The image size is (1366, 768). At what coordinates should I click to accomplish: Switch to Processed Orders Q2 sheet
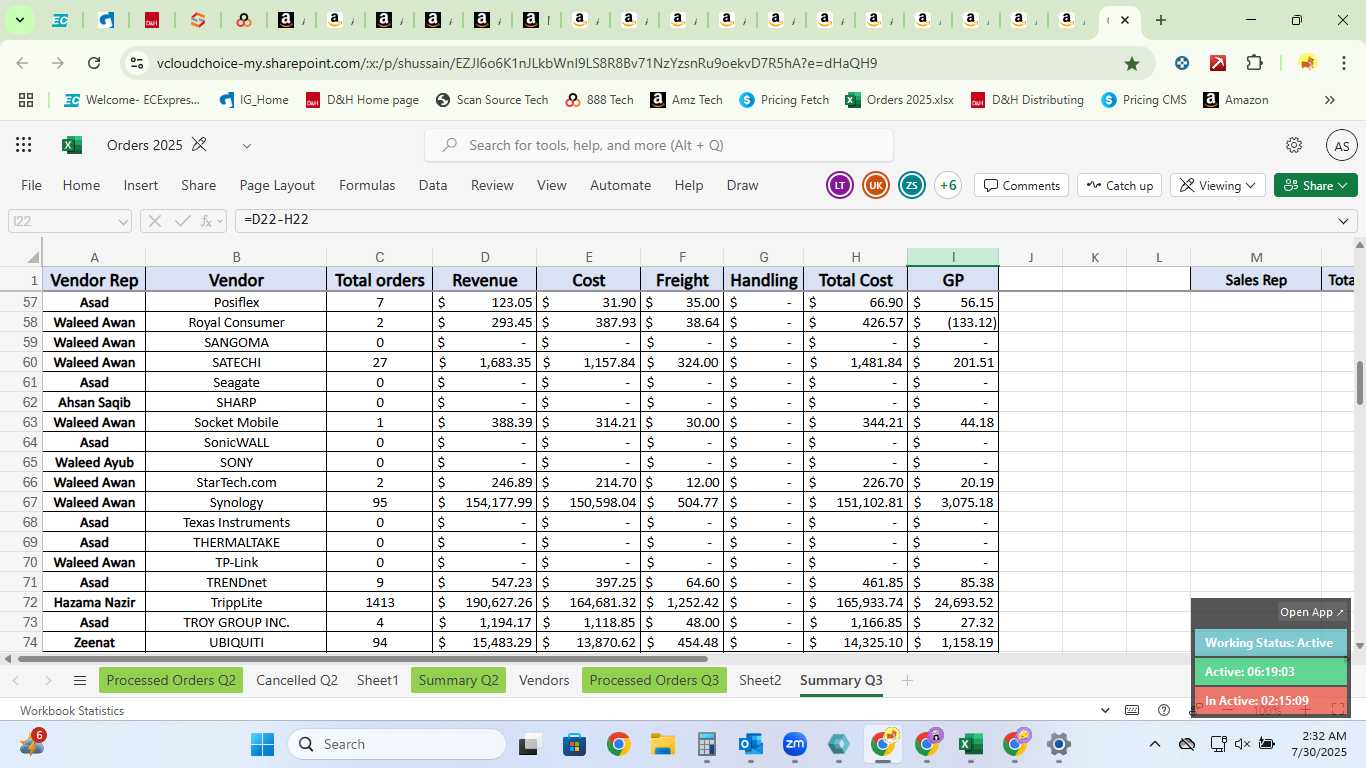tap(171, 680)
